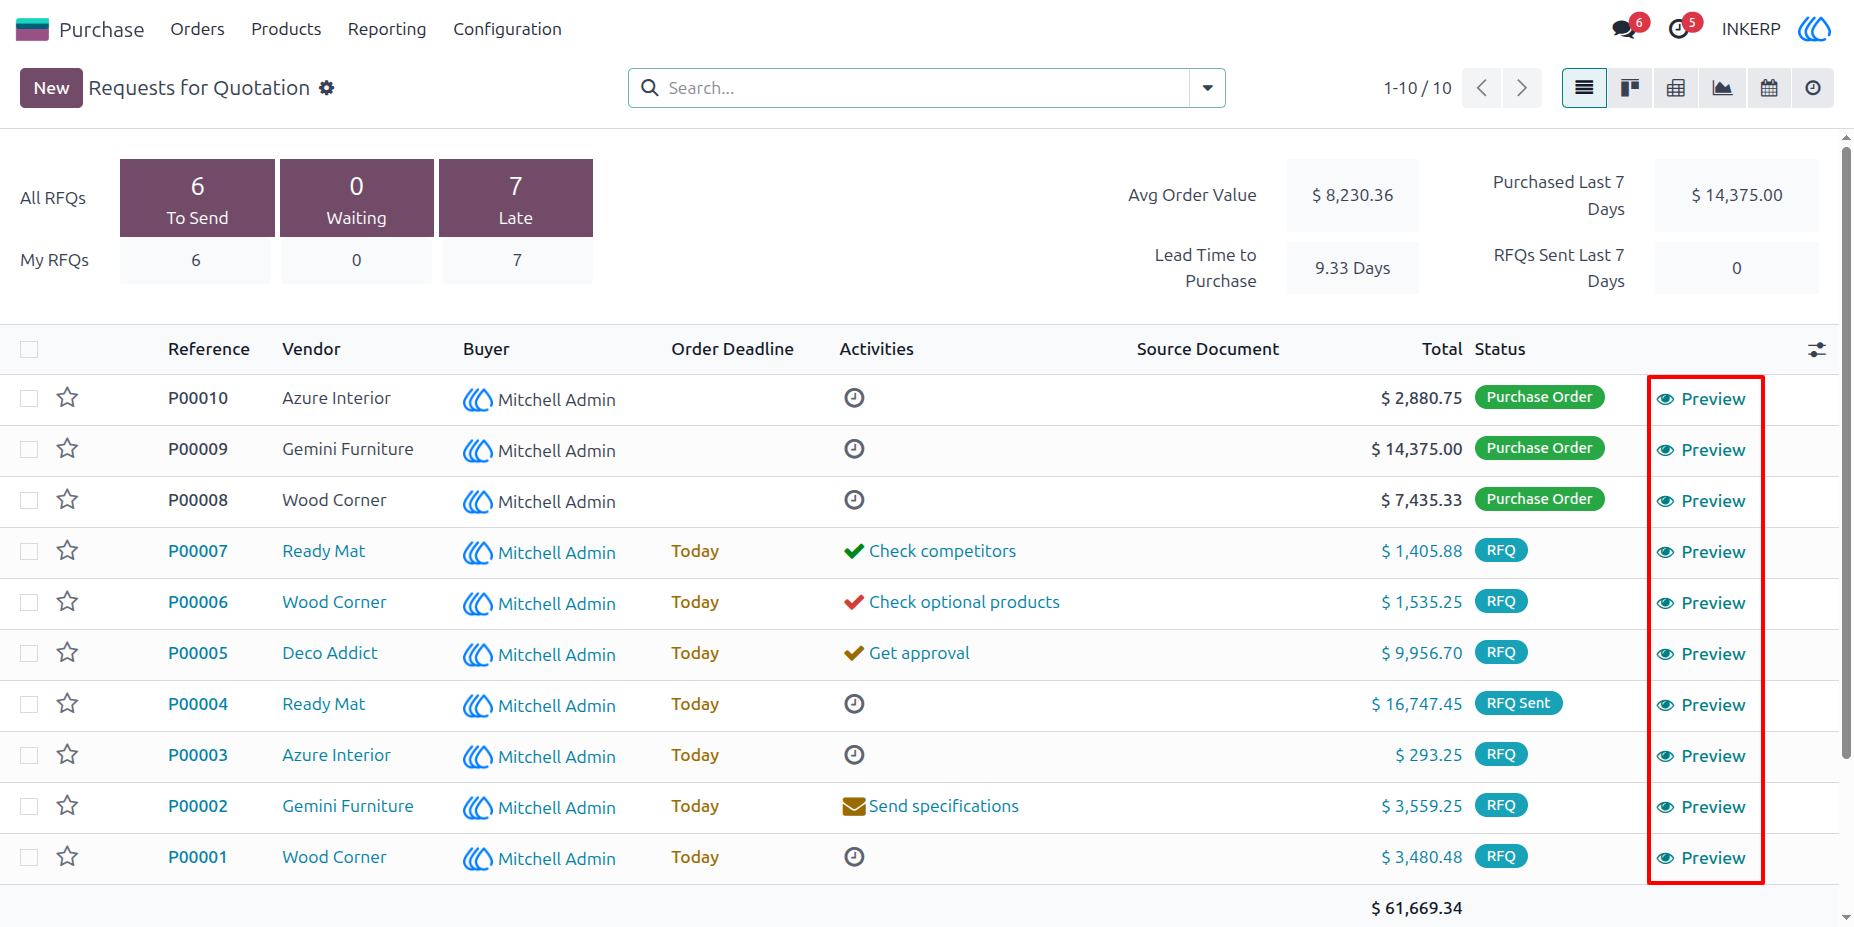The height and width of the screenshot is (927, 1854).
Task: Switch to Calendar view
Action: point(1769,88)
